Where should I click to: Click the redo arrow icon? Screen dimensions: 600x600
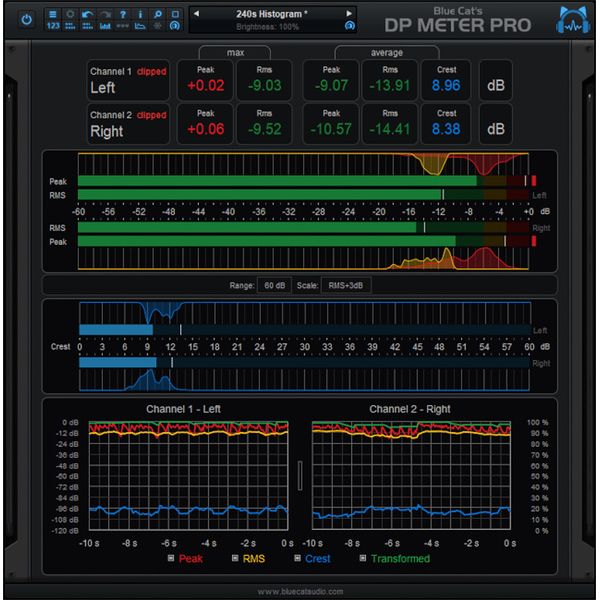pos(105,14)
